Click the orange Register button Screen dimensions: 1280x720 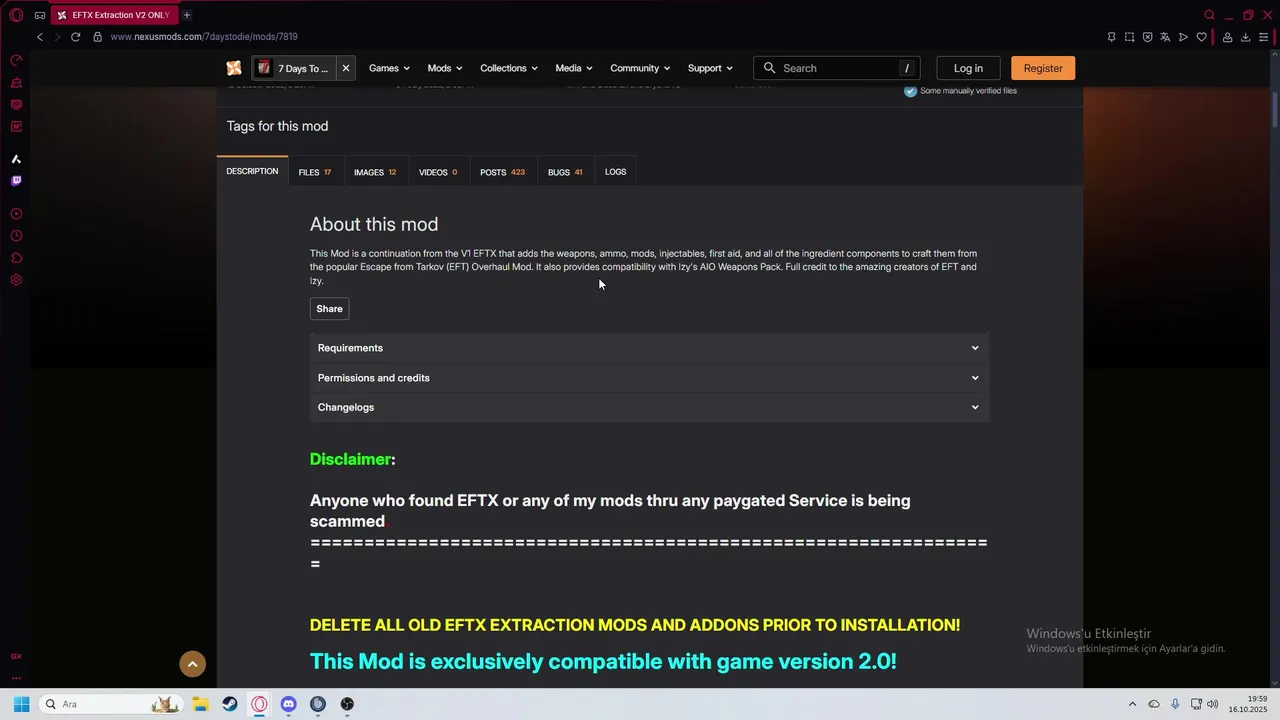tap(1043, 68)
